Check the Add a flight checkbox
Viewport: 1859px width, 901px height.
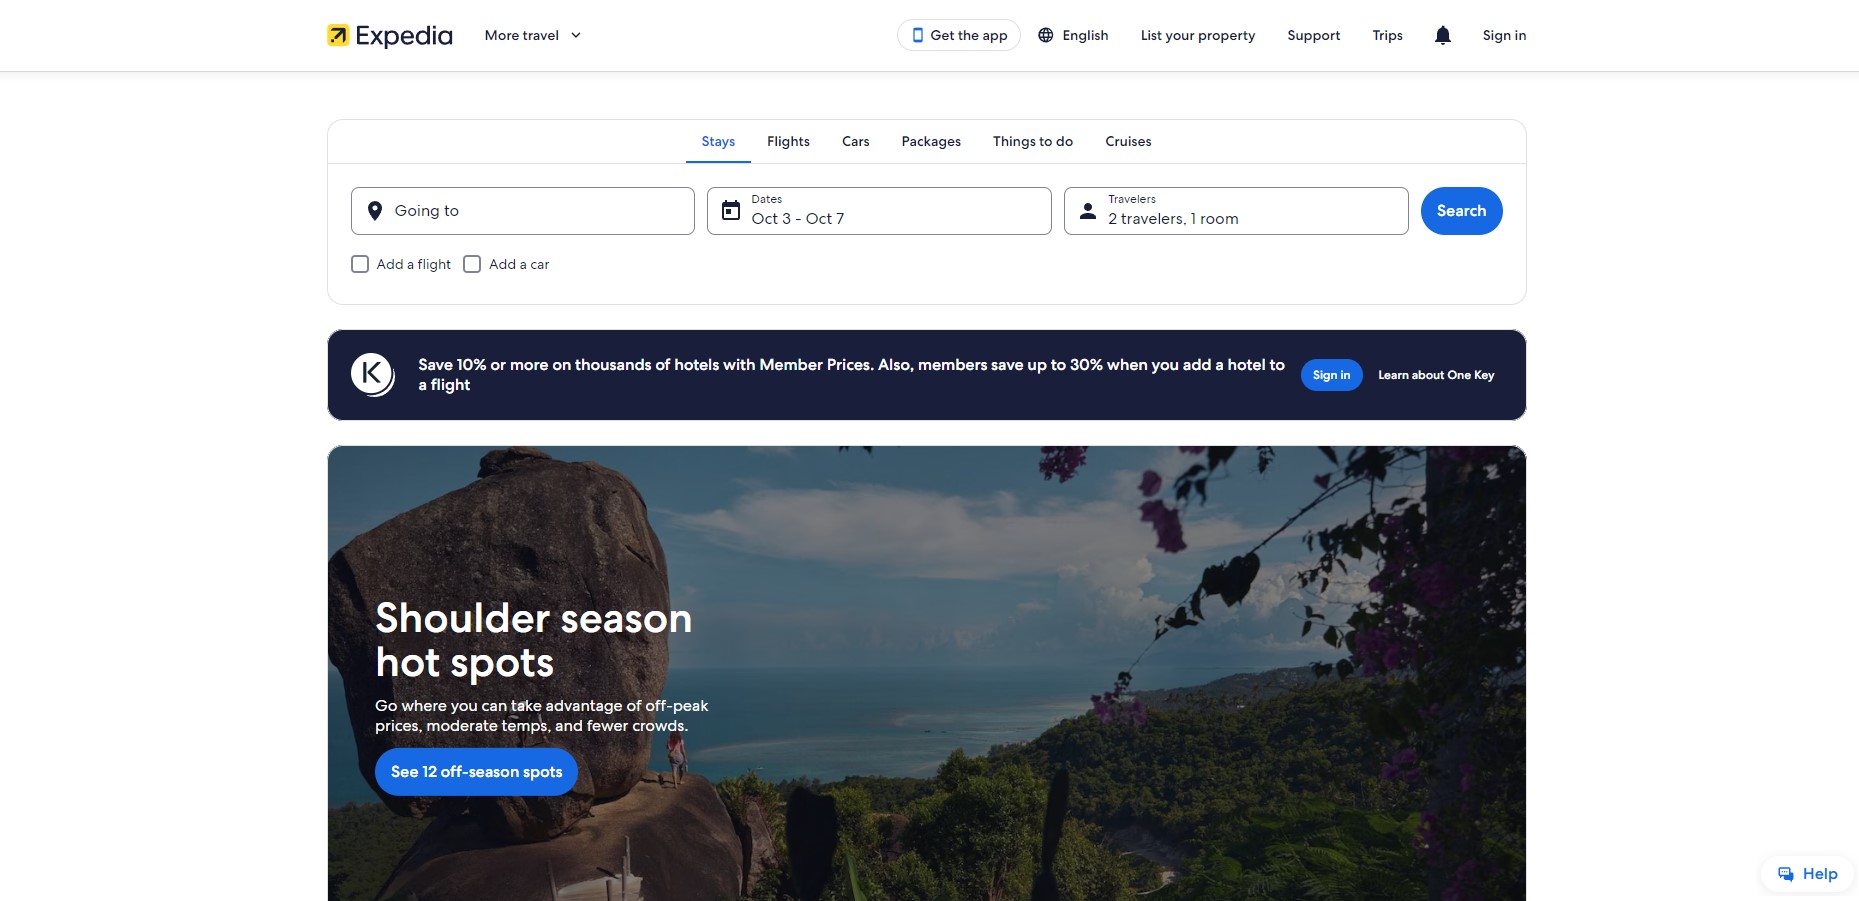click(360, 264)
